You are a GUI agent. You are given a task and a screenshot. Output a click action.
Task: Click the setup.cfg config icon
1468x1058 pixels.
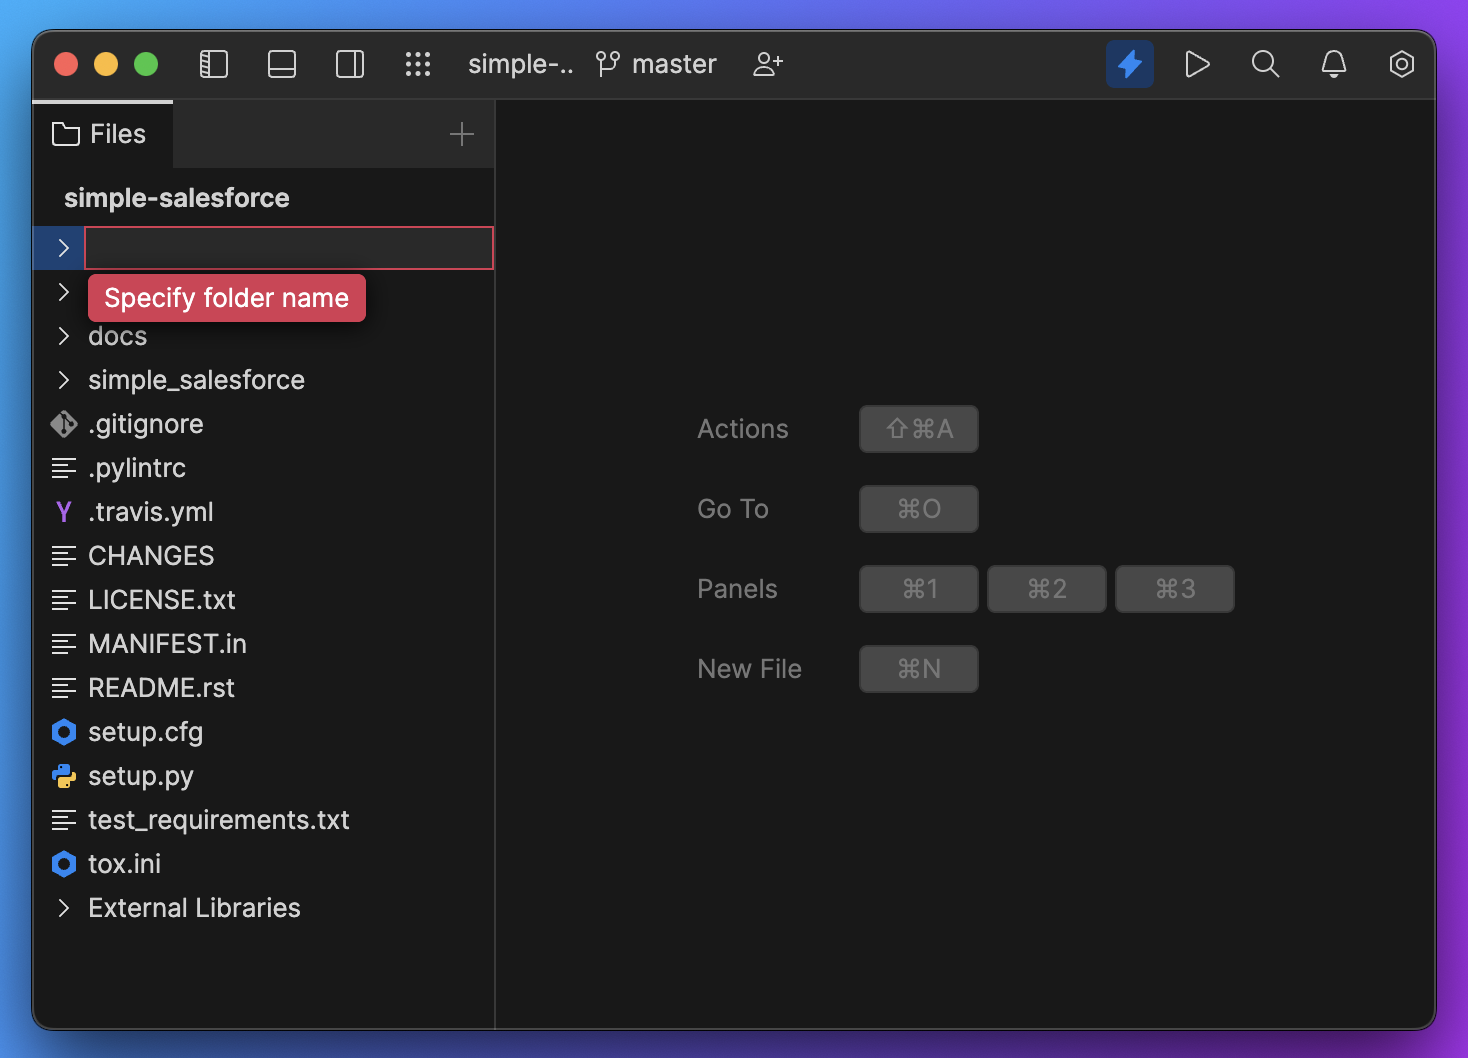pyautogui.click(x=64, y=732)
